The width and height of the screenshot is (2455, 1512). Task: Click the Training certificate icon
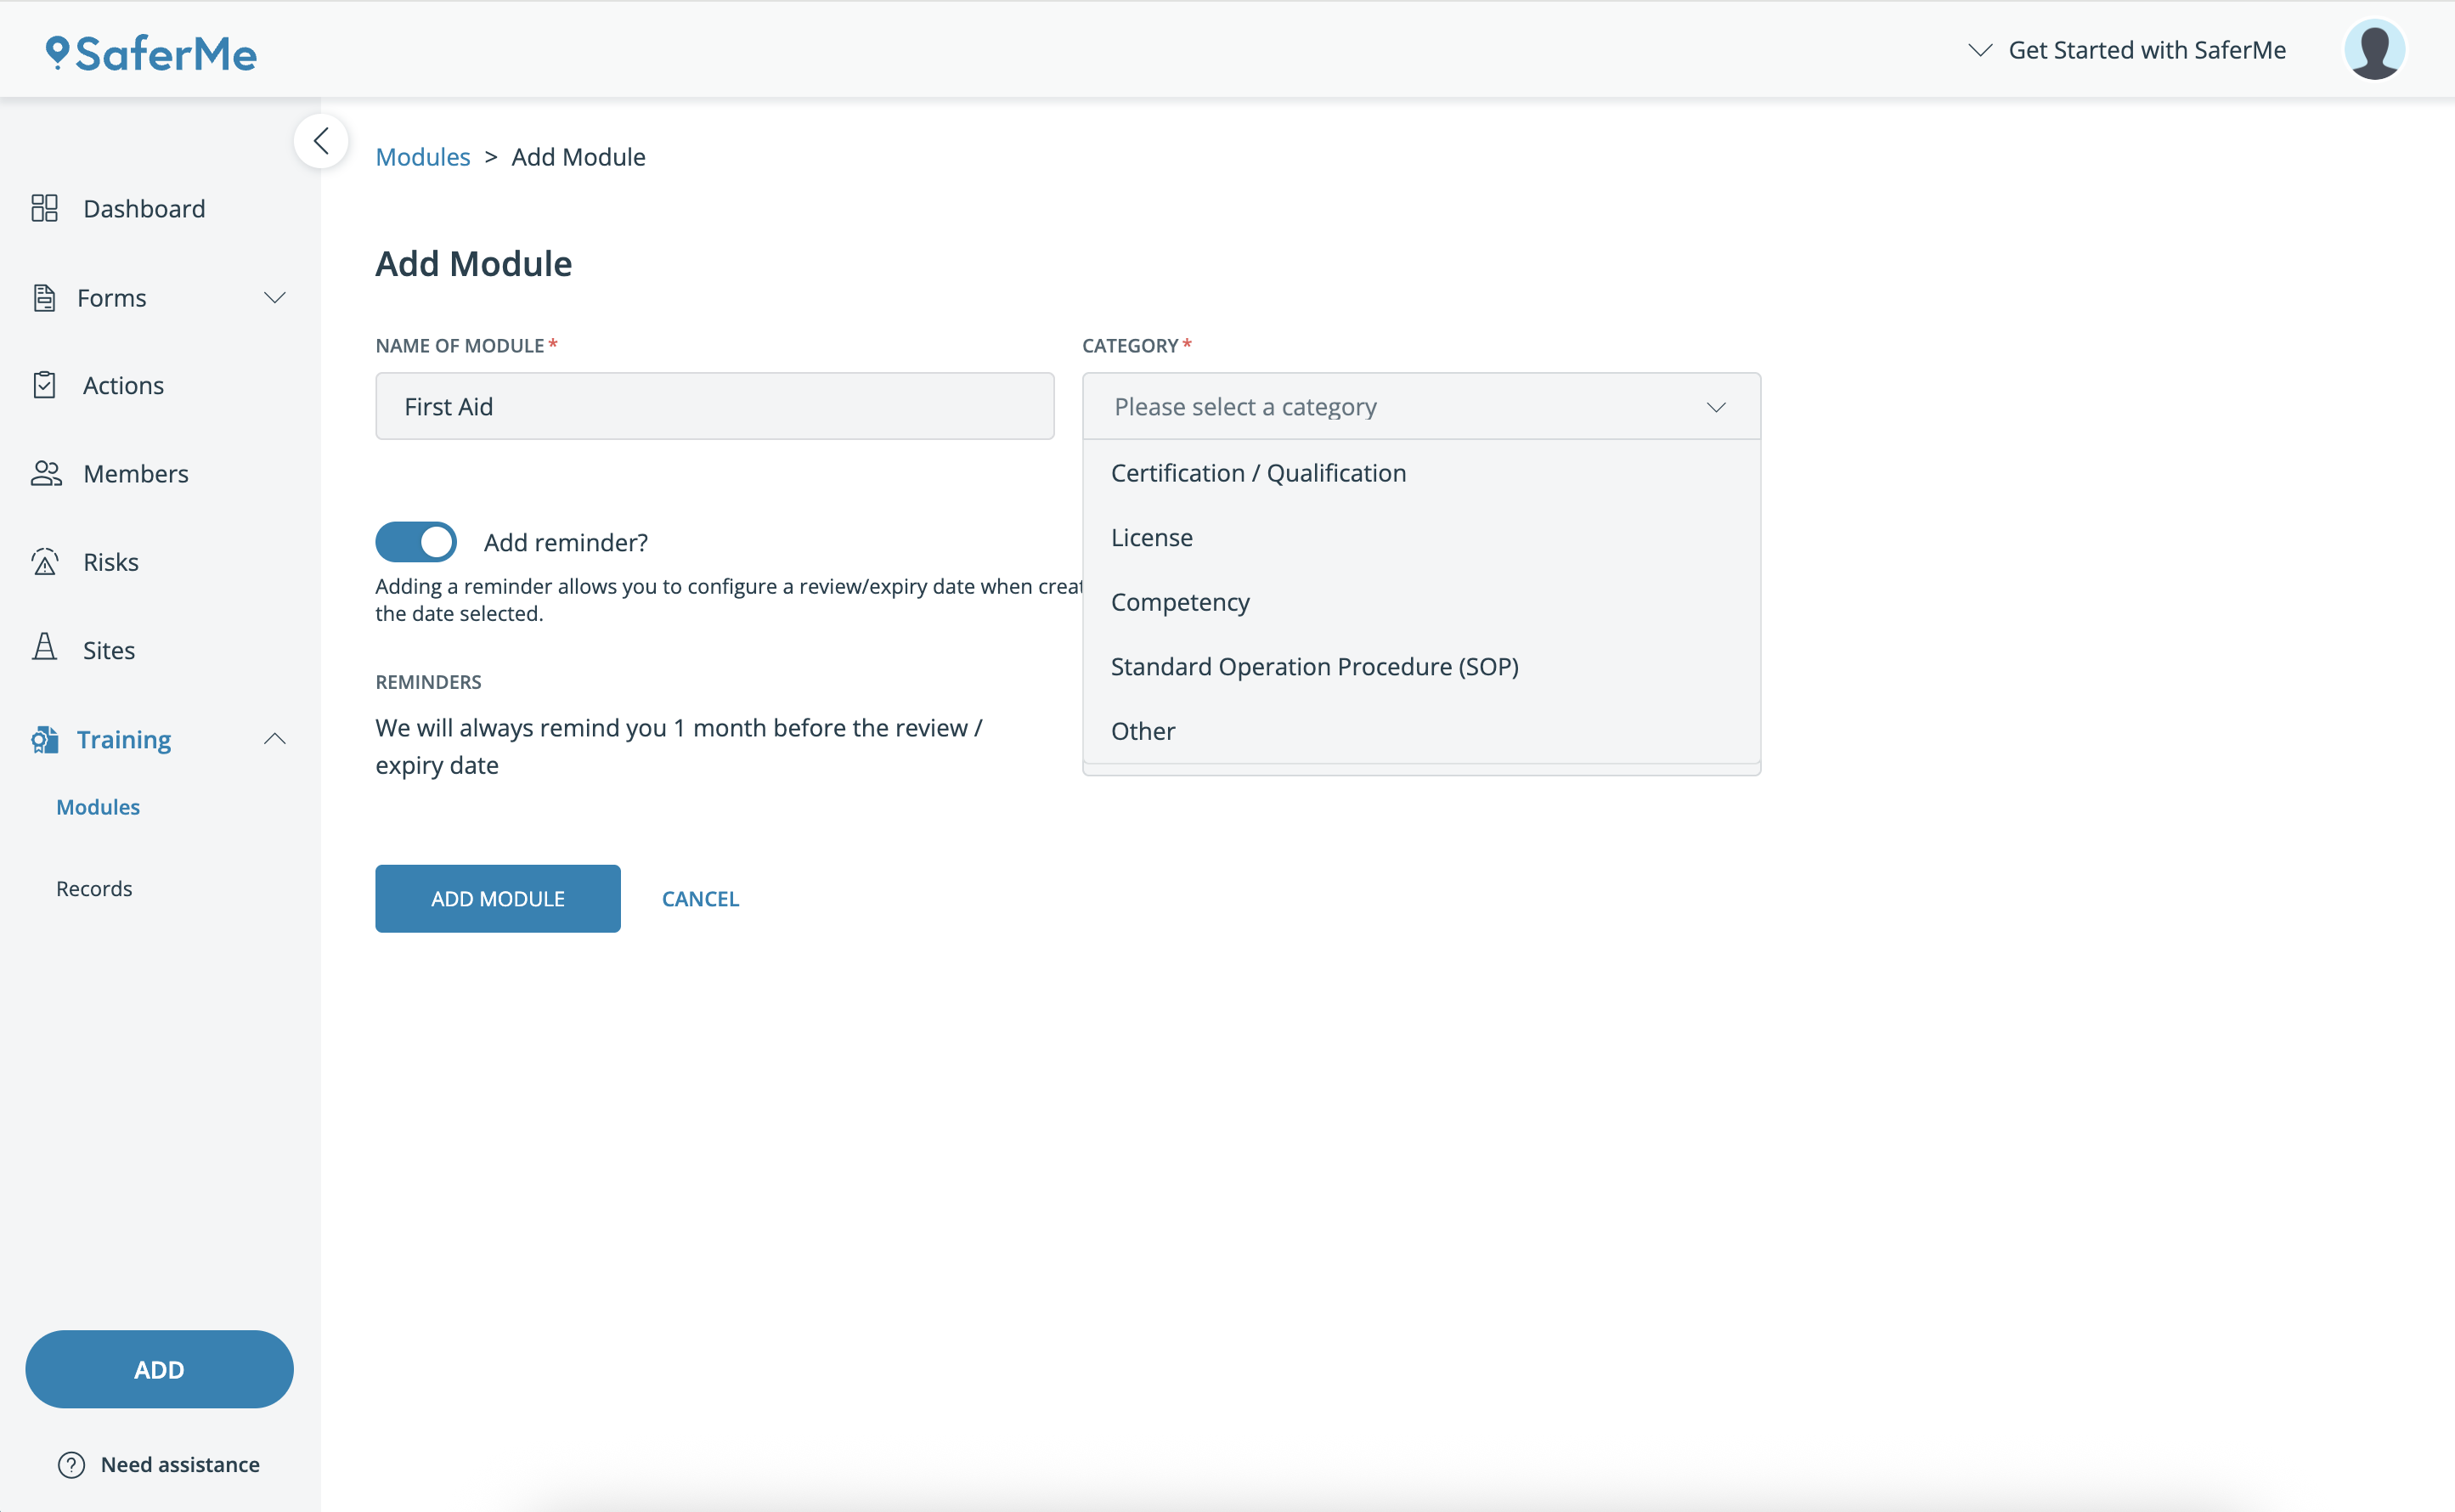click(x=44, y=739)
